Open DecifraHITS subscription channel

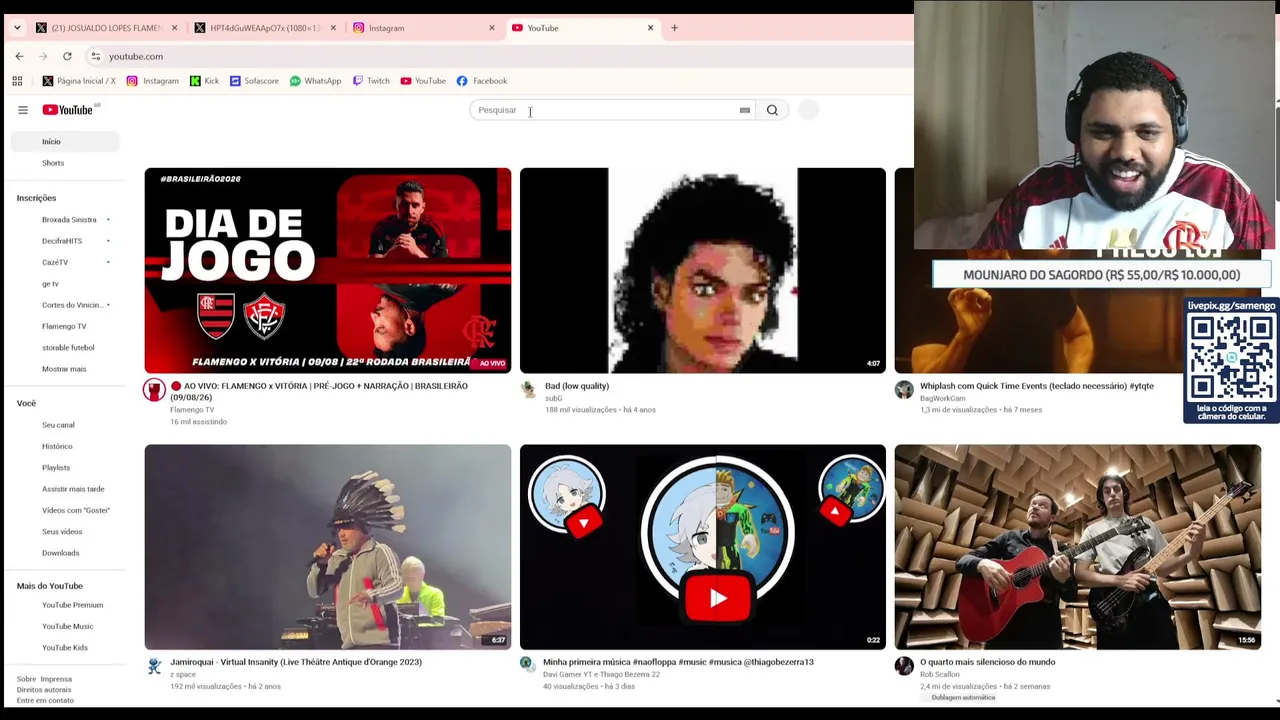[x=62, y=241]
